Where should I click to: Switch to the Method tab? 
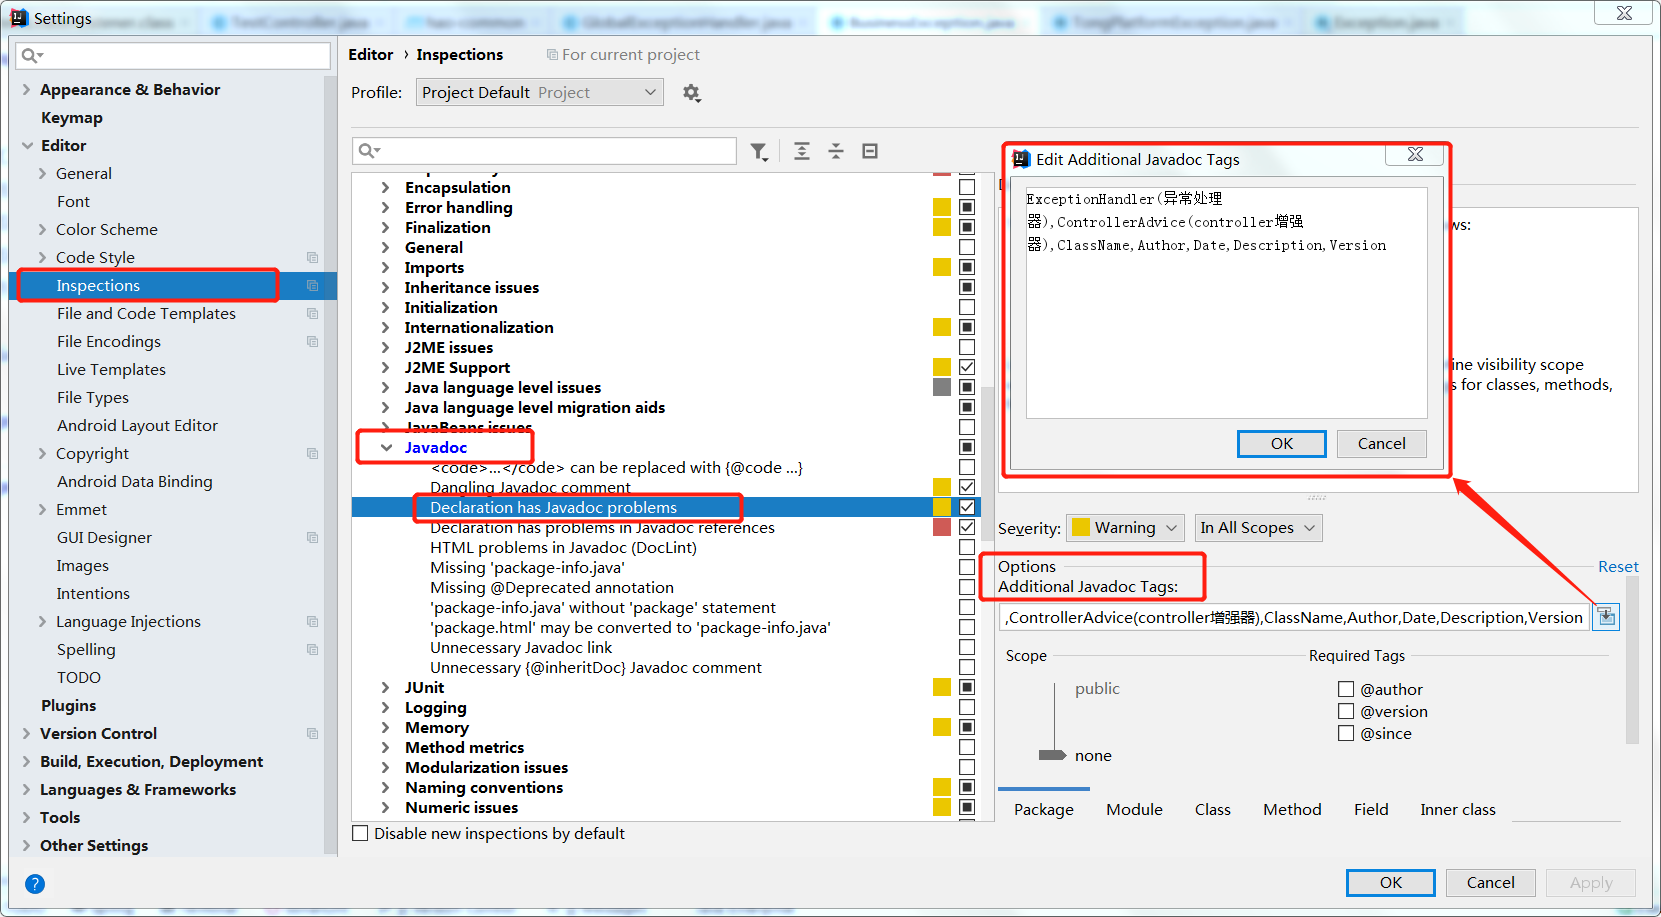1292,809
